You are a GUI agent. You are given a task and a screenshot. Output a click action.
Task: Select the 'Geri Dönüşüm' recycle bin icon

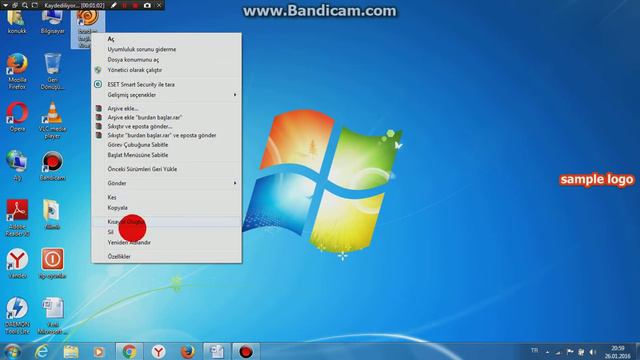point(52,71)
